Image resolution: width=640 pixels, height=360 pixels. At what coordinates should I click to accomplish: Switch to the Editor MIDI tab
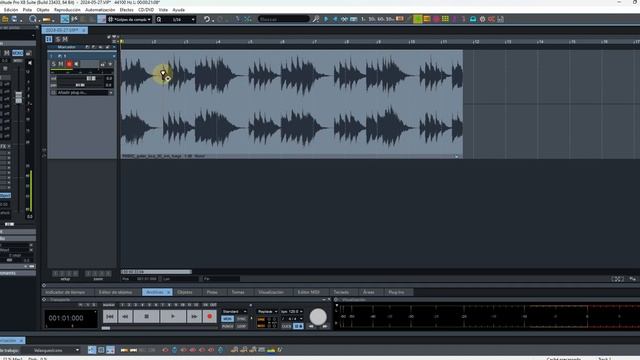click(x=309, y=292)
